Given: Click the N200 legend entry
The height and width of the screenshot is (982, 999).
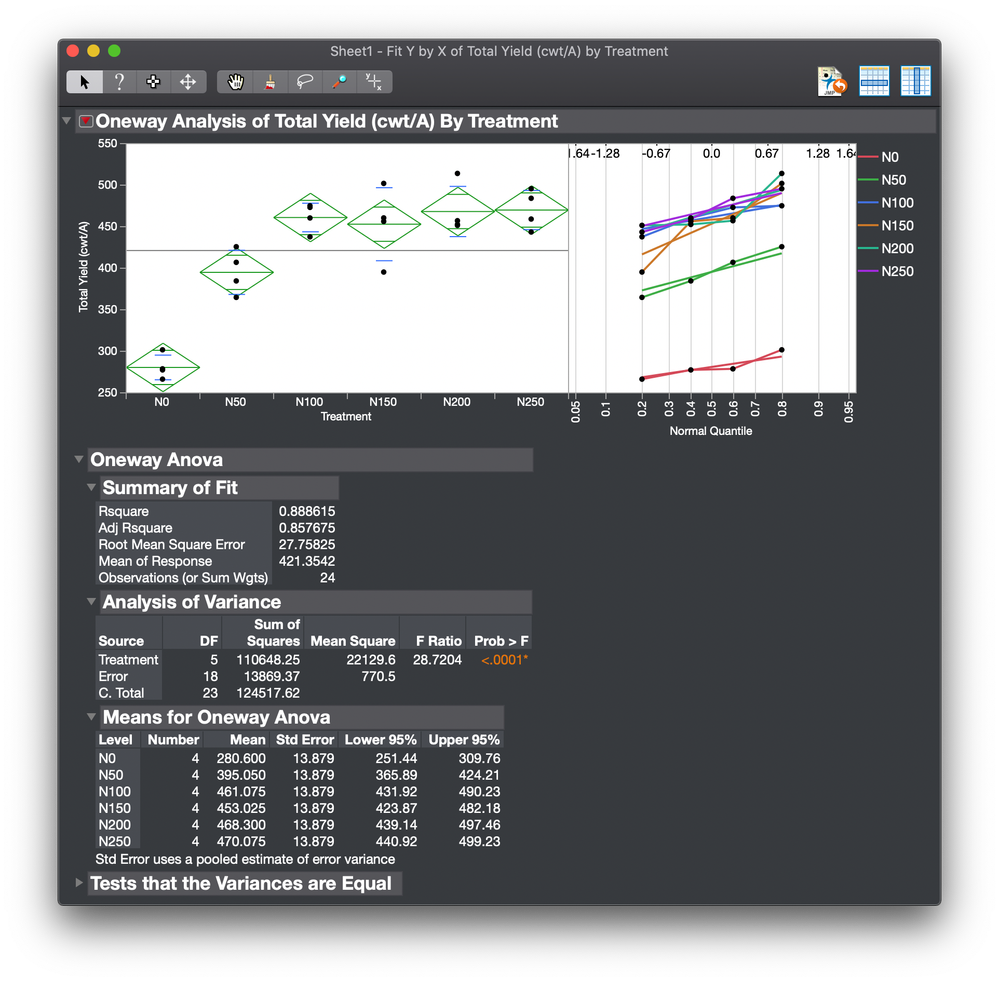Looking at the screenshot, I should [x=886, y=249].
